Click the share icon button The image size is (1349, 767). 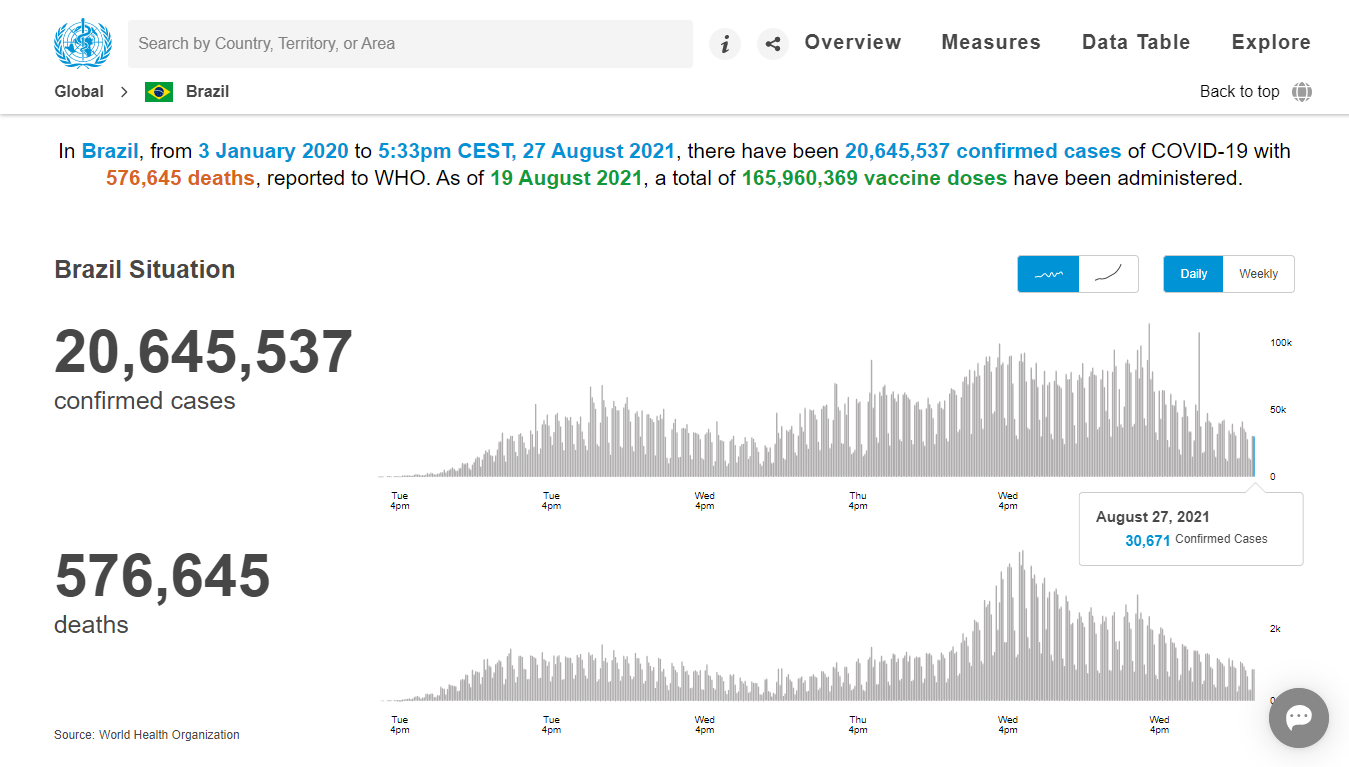773,44
